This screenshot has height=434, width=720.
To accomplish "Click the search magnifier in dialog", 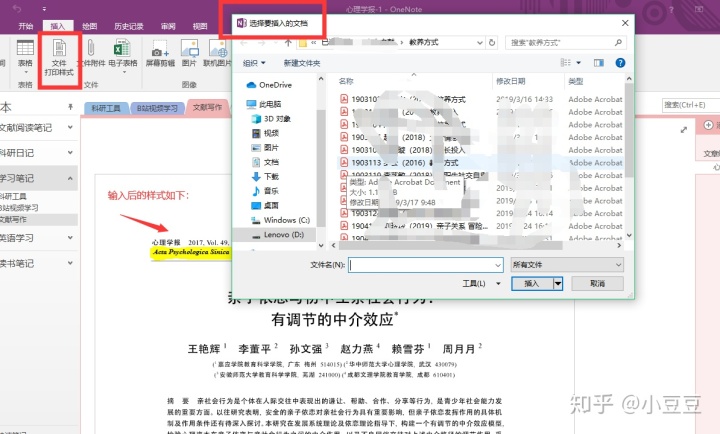I will point(618,43).
